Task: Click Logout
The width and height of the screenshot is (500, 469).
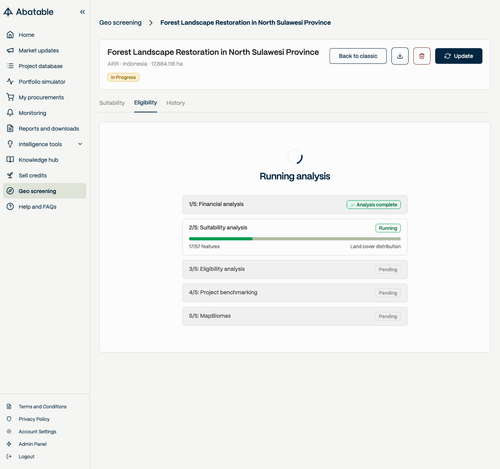Action: 27,457
